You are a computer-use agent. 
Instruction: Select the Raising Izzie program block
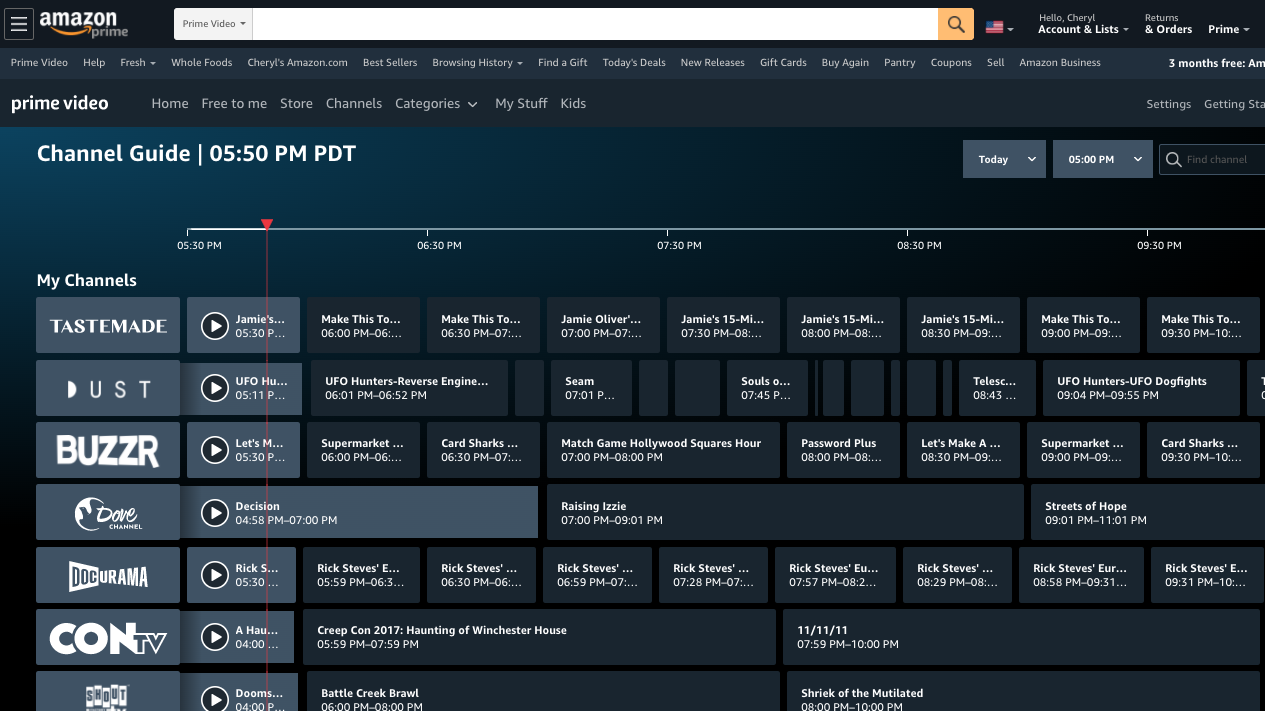785,513
